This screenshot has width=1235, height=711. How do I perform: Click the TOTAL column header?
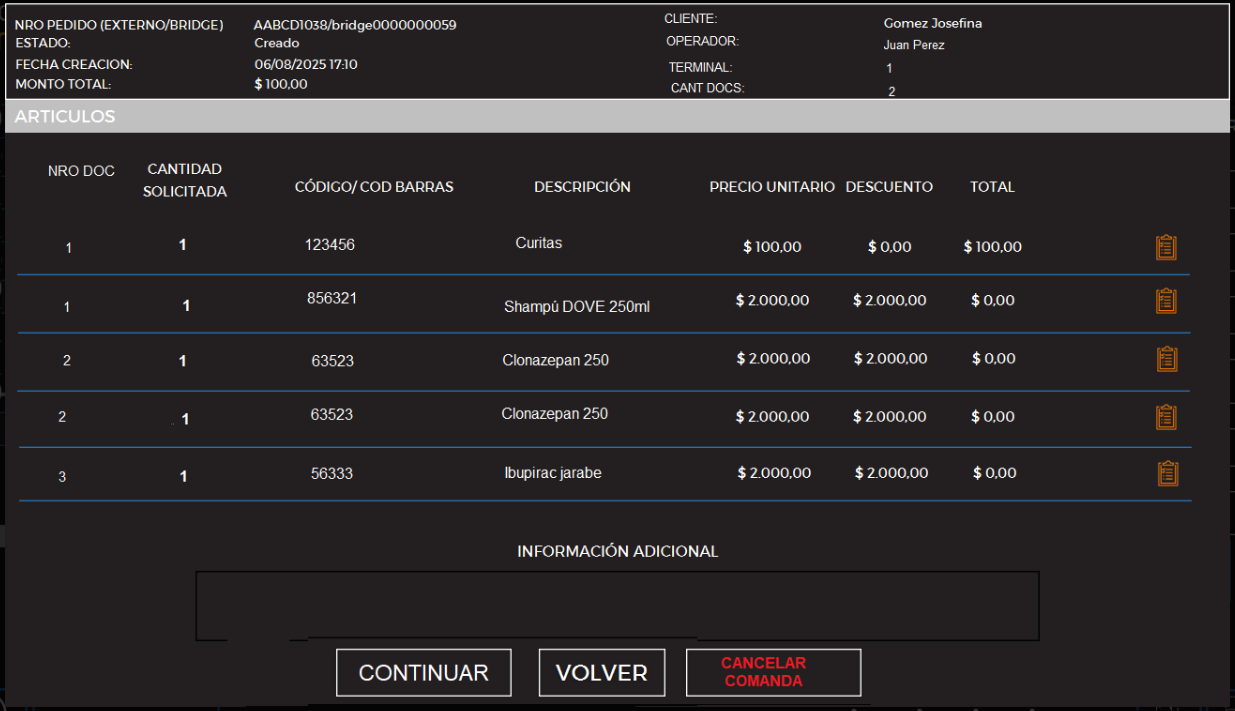coord(992,187)
